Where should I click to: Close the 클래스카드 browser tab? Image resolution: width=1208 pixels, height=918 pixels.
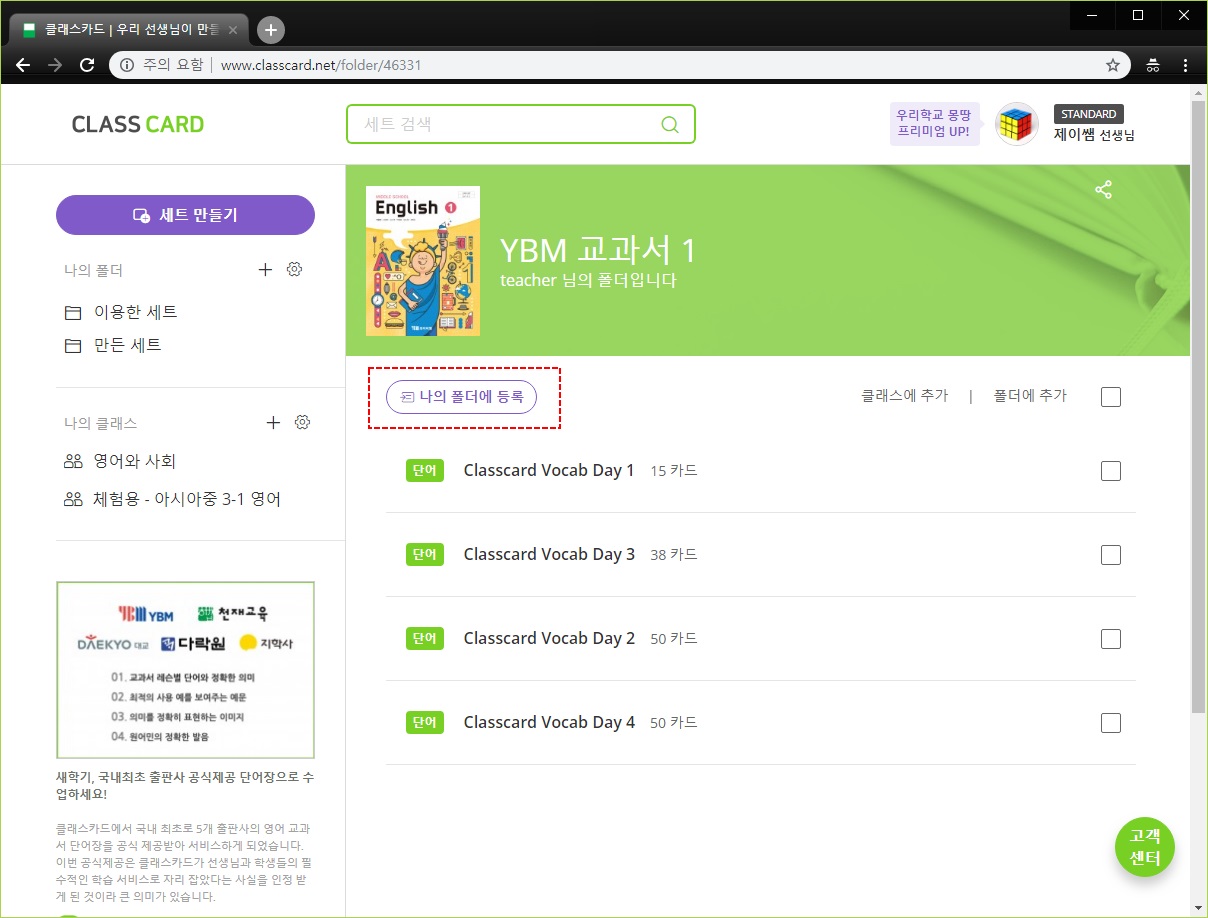(233, 30)
